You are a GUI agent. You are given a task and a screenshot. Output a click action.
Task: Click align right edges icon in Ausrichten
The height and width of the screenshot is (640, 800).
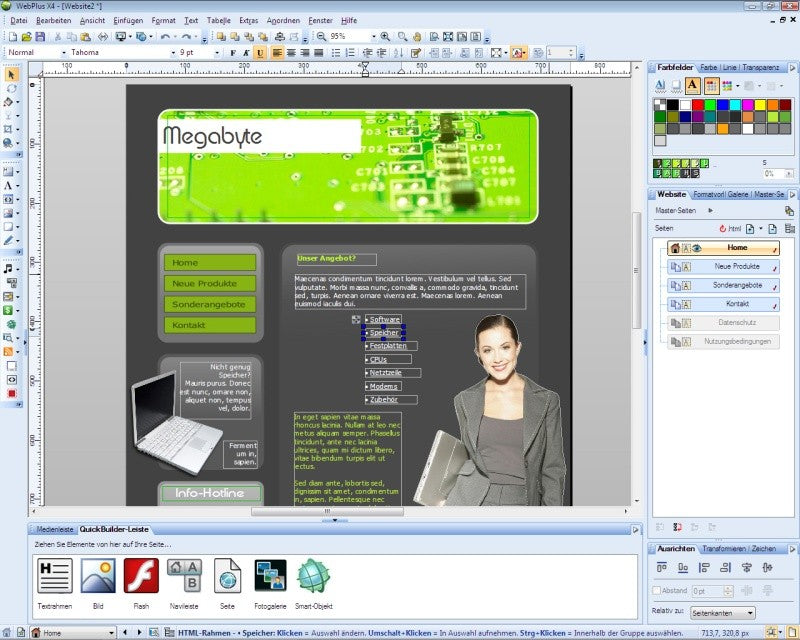click(x=726, y=568)
